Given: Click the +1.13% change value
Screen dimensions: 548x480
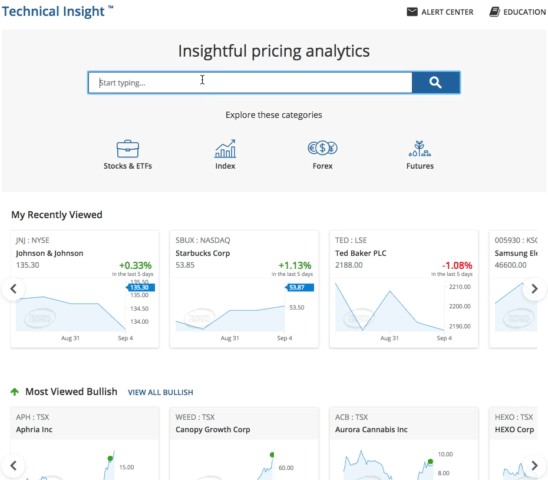Looking at the screenshot, I should coord(295,265).
